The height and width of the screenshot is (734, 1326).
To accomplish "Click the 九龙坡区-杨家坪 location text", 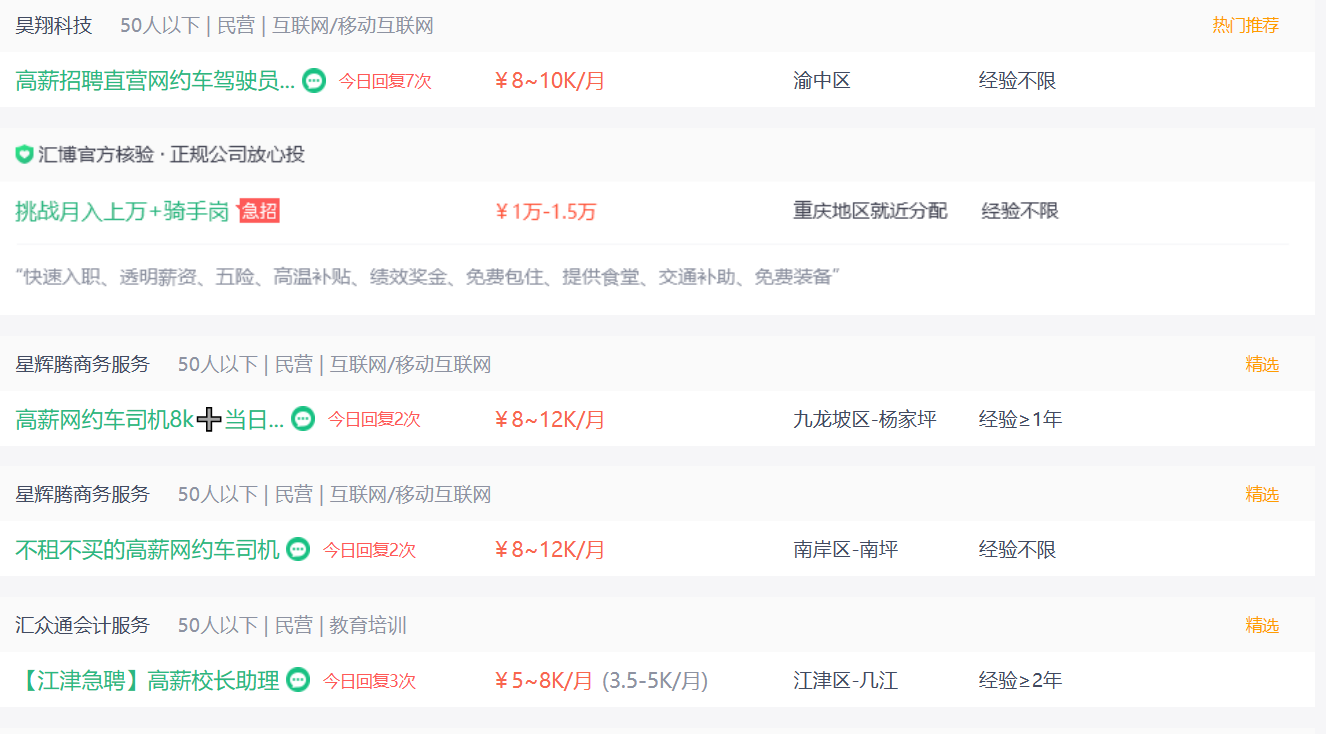I will pyautogui.click(x=865, y=419).
